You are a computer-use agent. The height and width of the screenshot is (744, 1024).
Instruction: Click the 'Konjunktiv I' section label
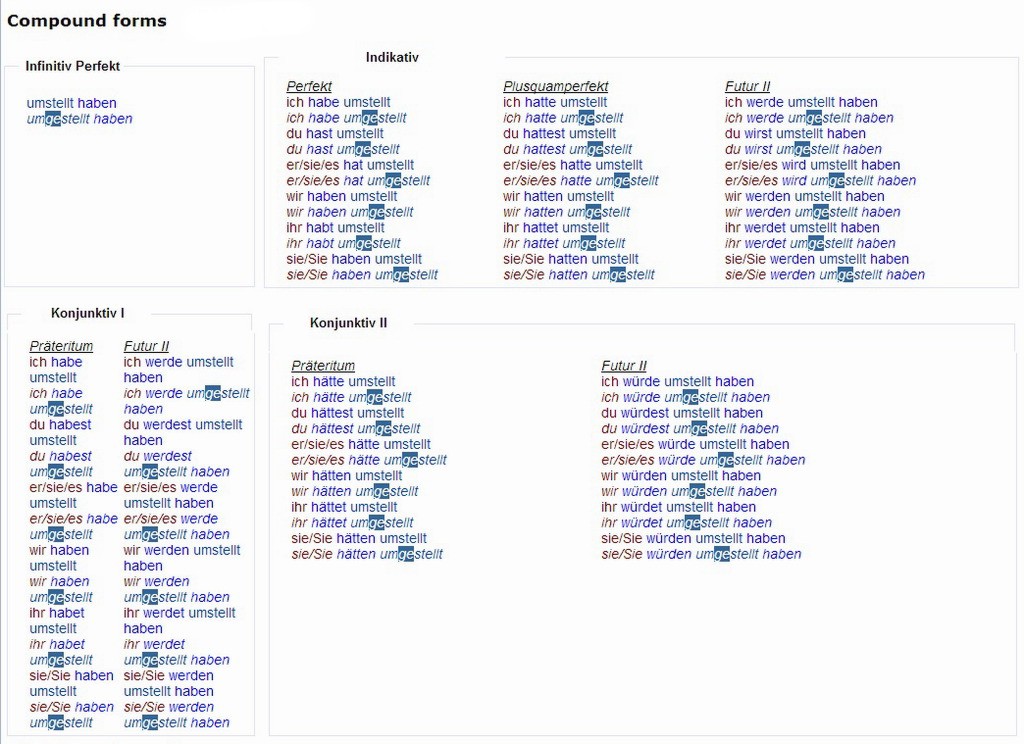(x=88, y=313)
